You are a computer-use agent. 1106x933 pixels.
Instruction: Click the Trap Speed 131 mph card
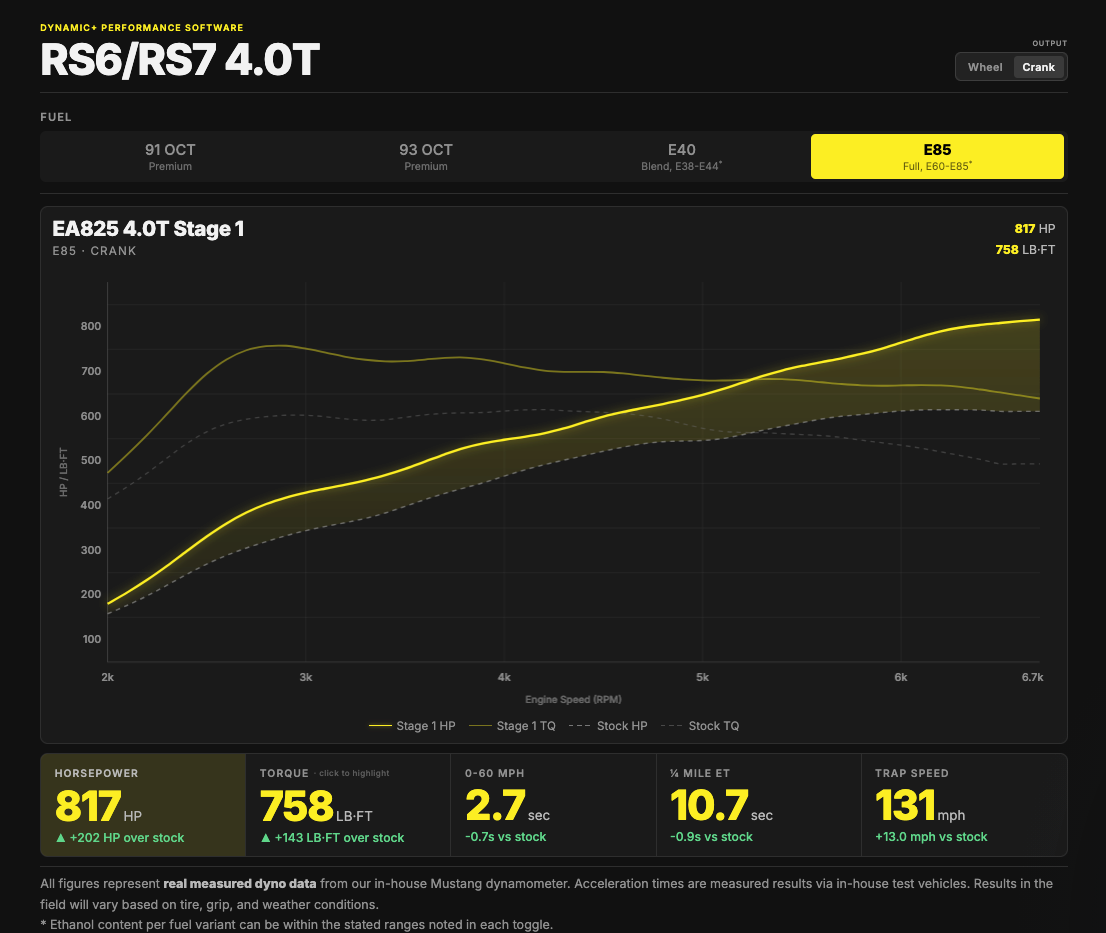964,805
